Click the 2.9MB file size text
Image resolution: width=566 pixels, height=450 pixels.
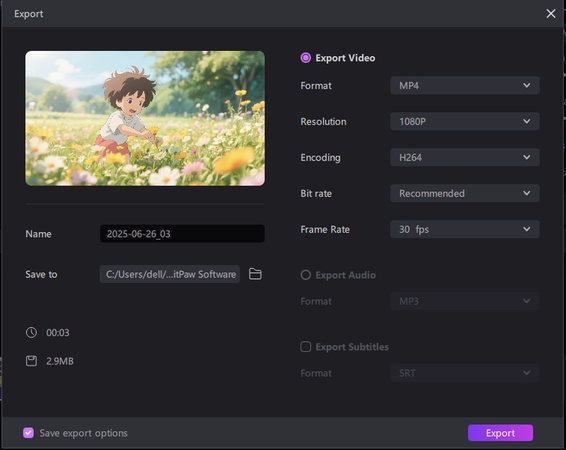point(60,361)
